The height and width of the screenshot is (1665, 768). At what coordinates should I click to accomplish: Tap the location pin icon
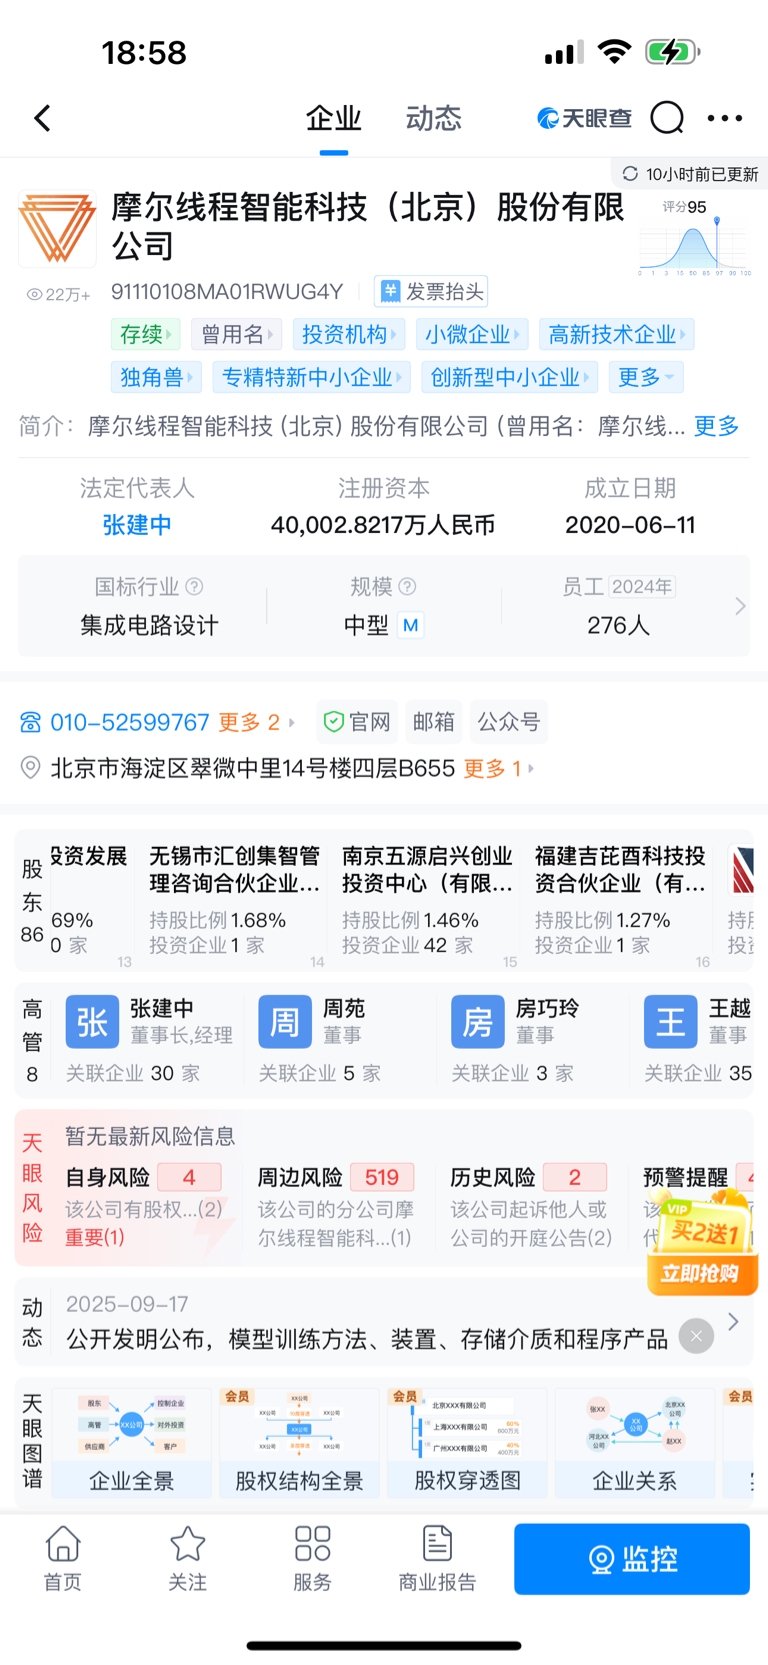click(x=31, y=768)
